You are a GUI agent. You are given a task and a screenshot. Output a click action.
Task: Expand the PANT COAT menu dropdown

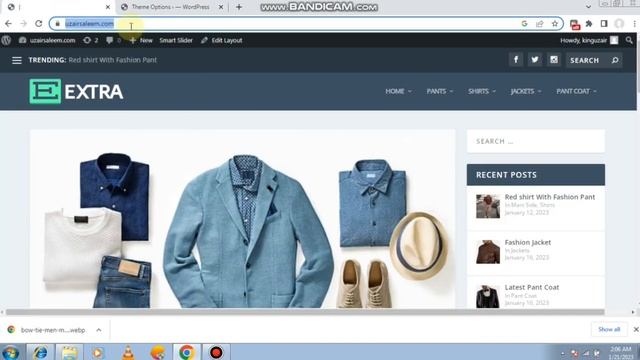click(576, 91)
